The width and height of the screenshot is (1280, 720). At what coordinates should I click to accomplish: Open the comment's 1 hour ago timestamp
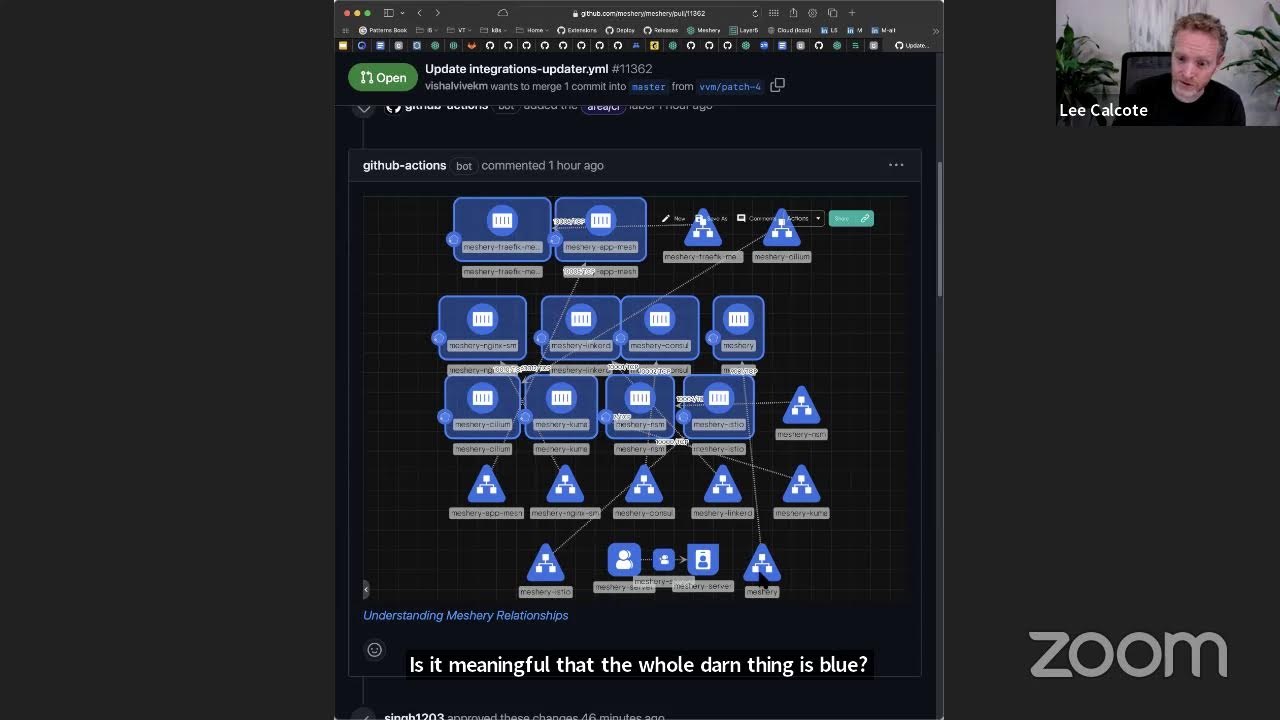(x=576, y=165)
